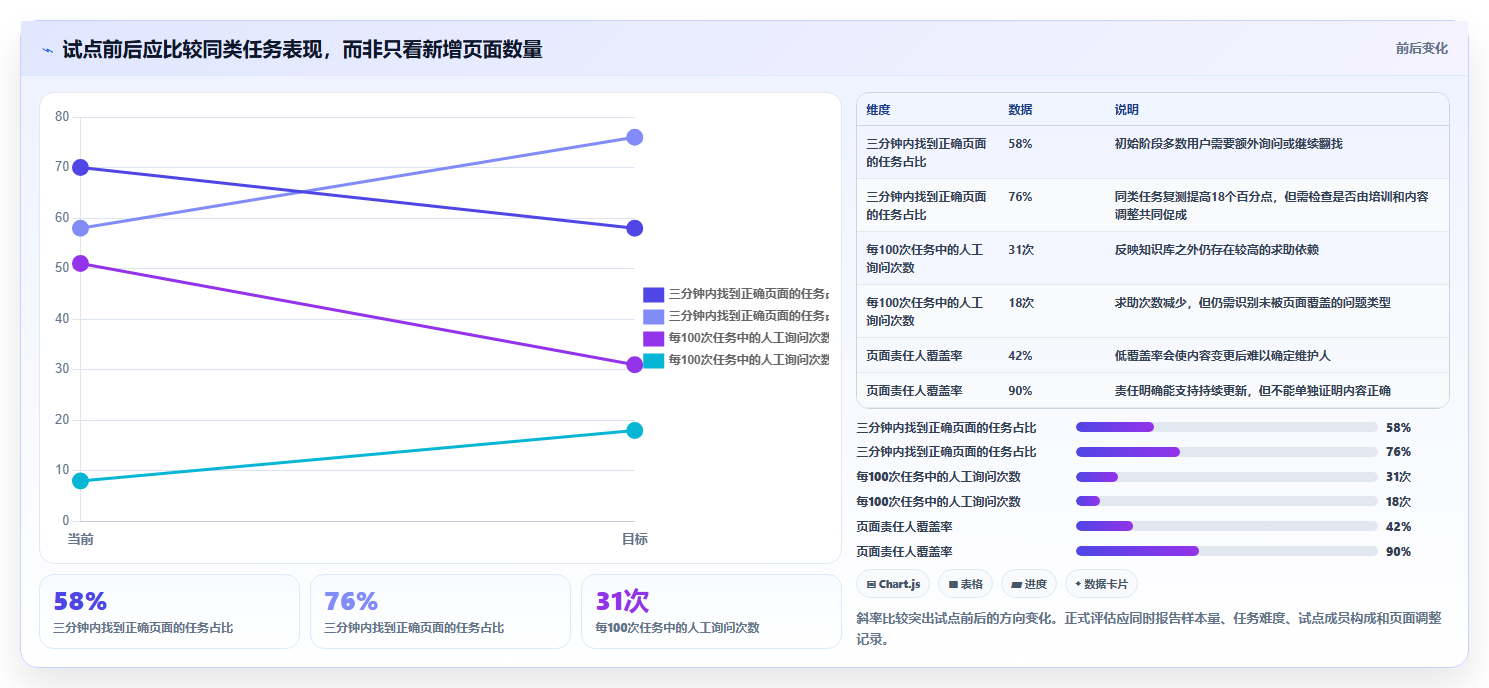Click the progress bar showing 76%
Viewport: 1489px width, 688px height.
[1226, 452]
